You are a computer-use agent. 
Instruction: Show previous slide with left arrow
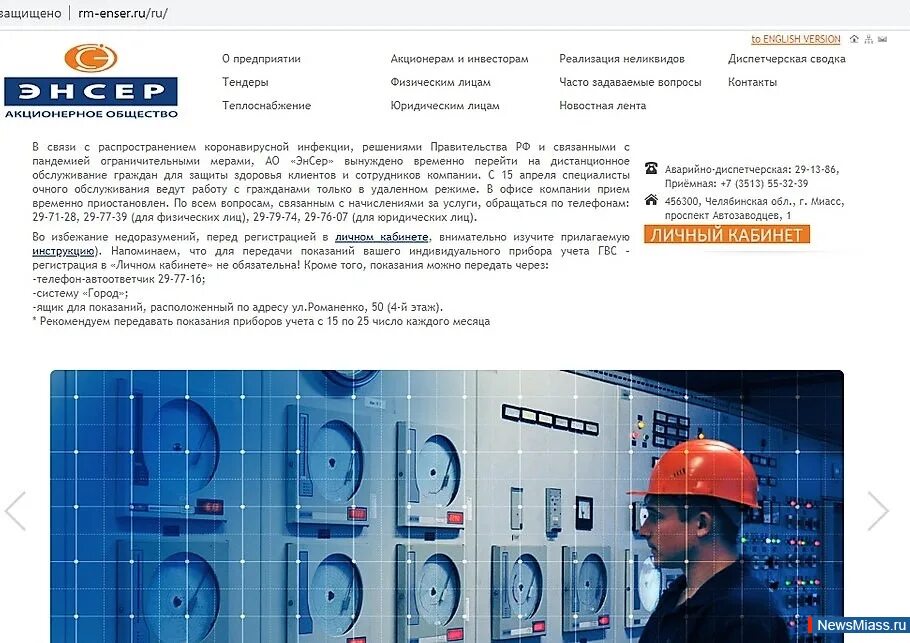tap(16, 511)
